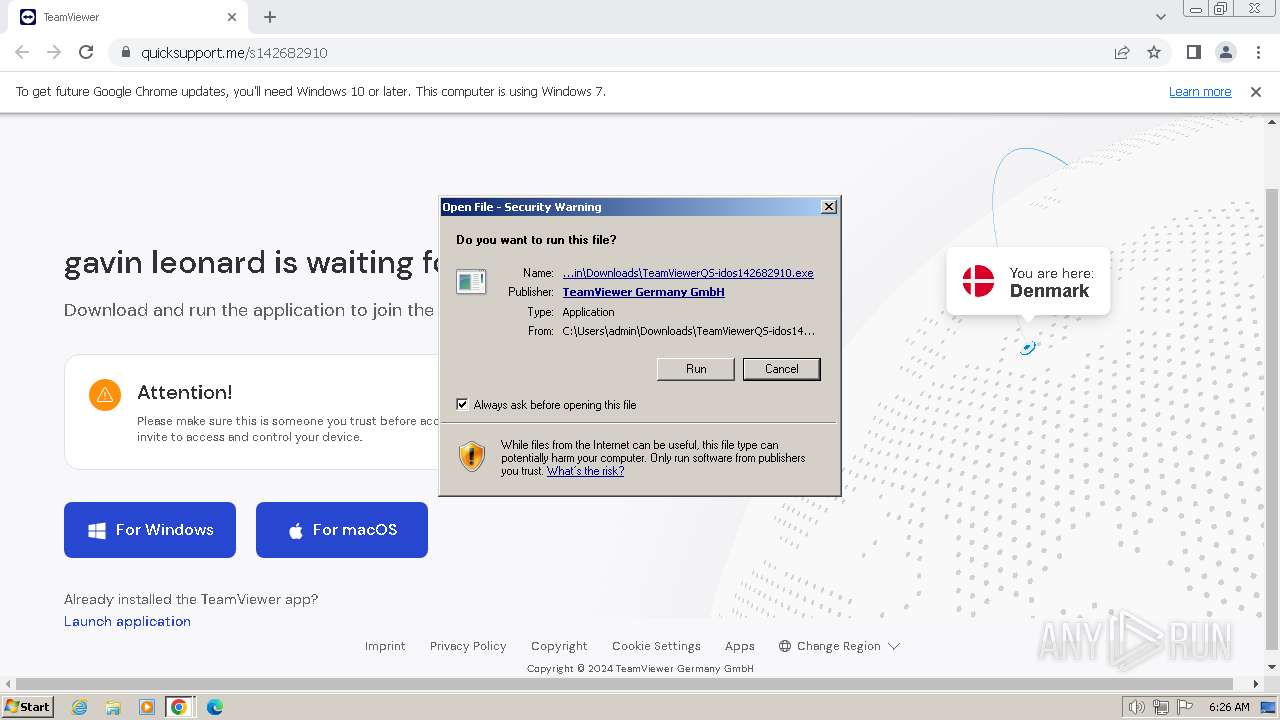This screenshot has width=1280, height=720.
Task: Toggle Chrome side panel icon
Action: coord(1193,52)
